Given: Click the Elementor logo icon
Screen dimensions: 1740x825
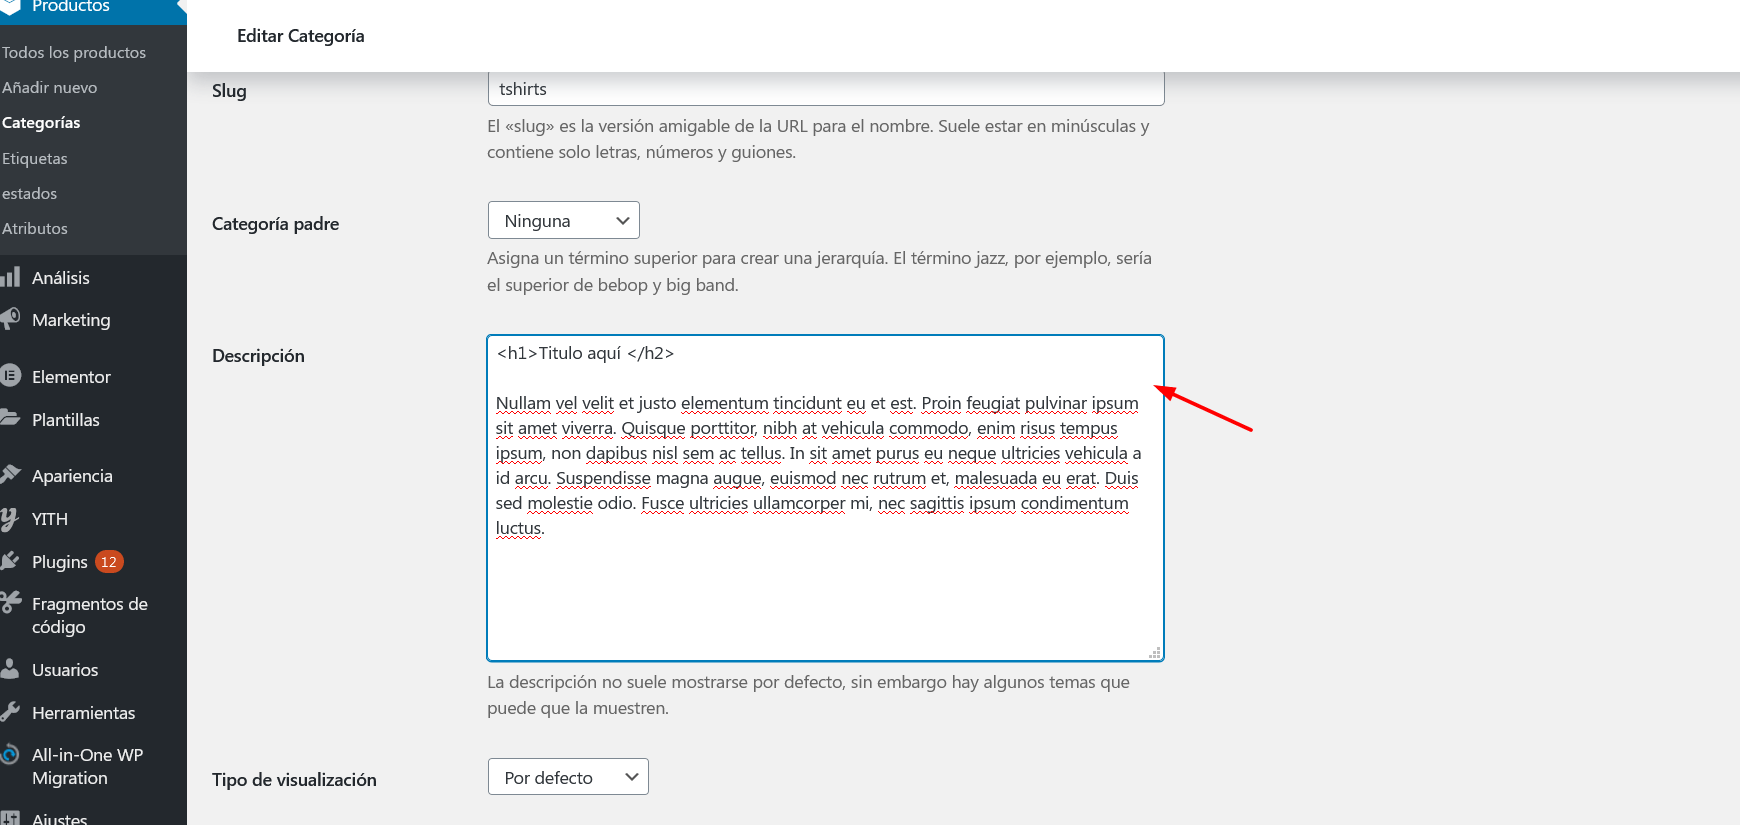Looking at the screenshot, I should click(10, 376).
